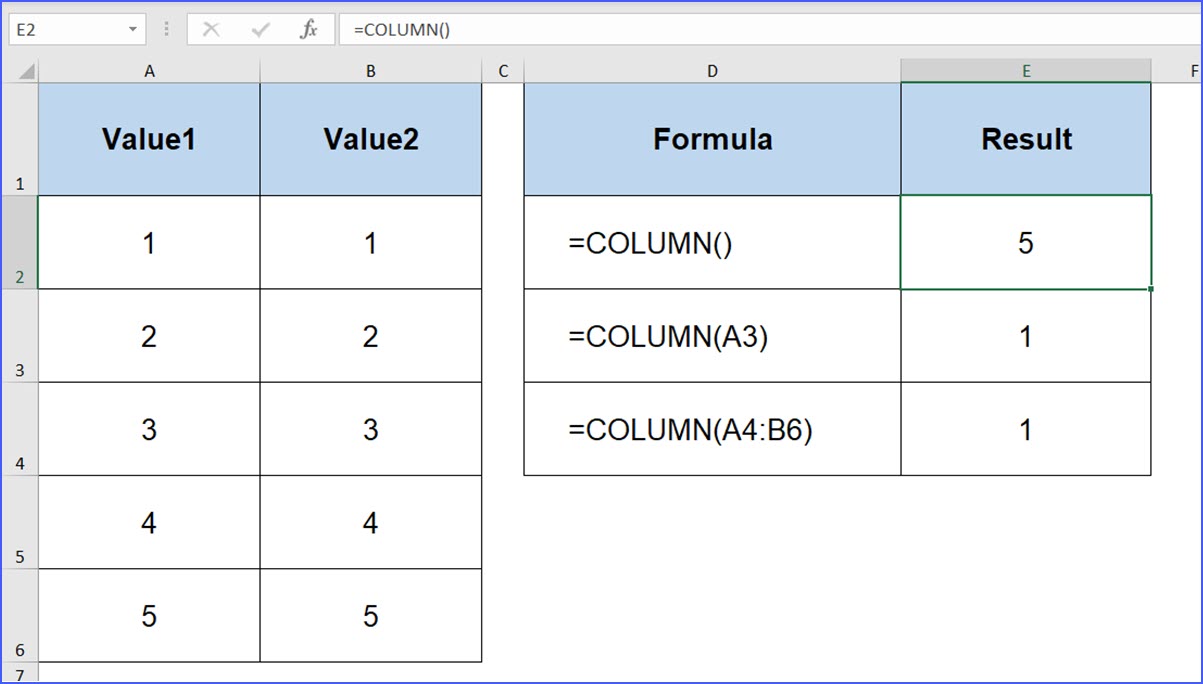Click the Name Box showing E2
This screenshot has height=684, width=1203.
pos(60,28)
